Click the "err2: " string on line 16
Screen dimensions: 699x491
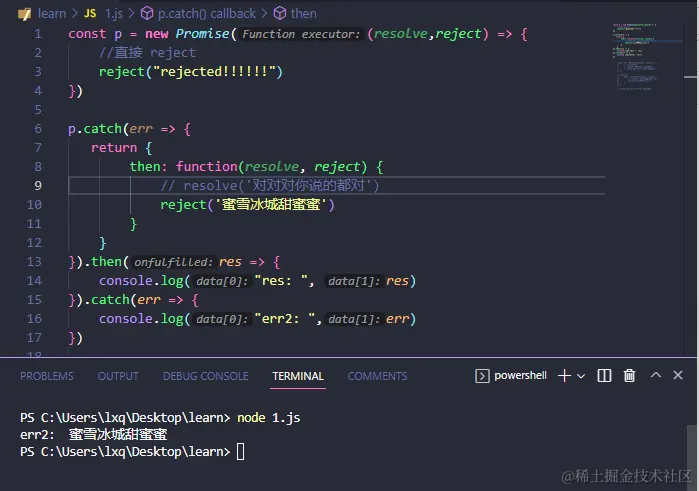(x=285, y=319)
